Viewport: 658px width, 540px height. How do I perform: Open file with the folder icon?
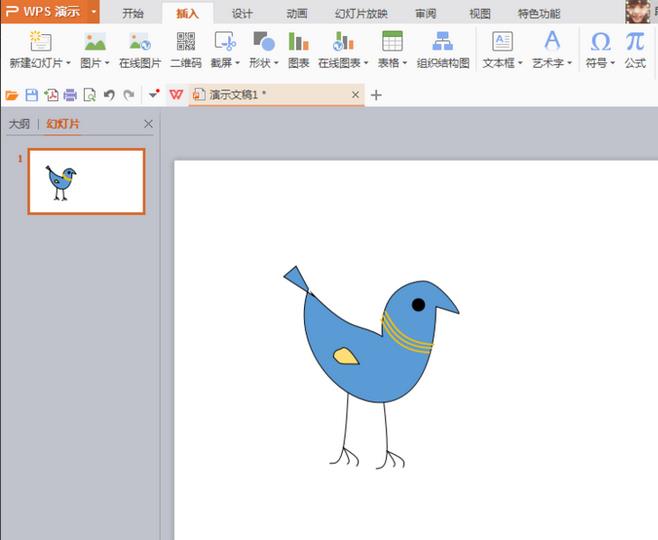point(12,95)
